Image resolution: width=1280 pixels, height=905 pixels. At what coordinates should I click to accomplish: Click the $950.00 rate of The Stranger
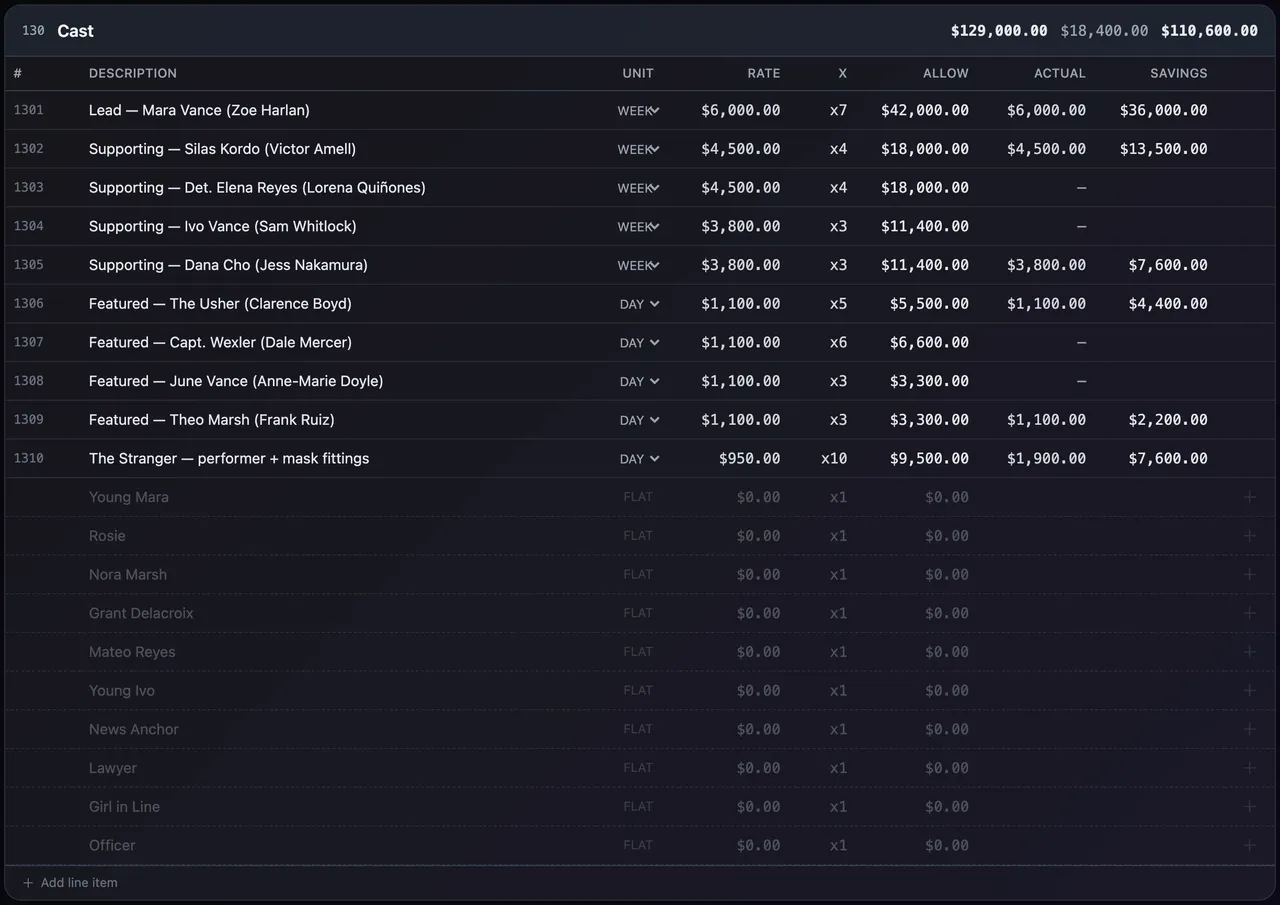point(749,458)
